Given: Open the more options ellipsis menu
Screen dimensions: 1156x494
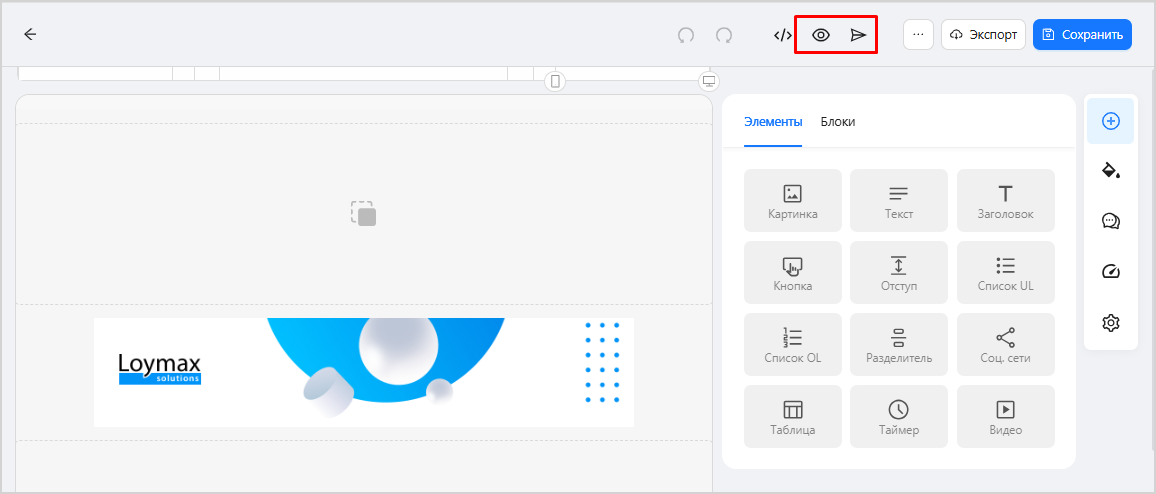Looking at the screenshot, I should tap(918, 34).
